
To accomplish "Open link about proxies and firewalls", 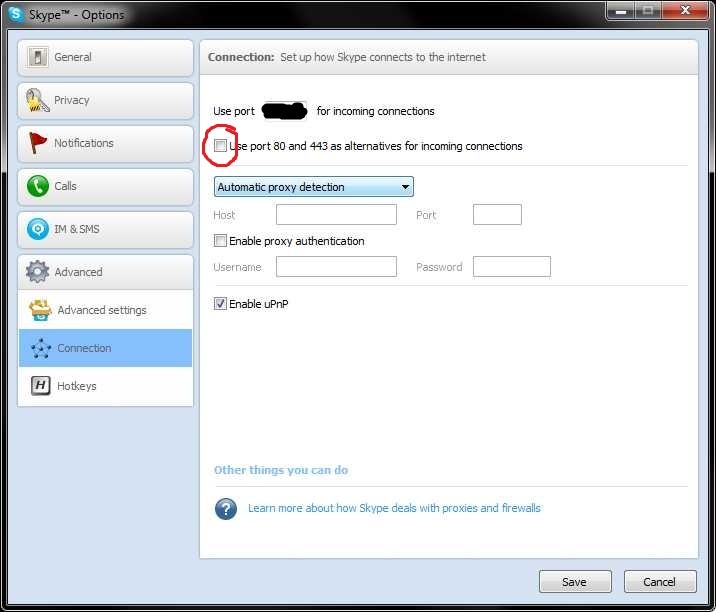I will coord(394,508).
